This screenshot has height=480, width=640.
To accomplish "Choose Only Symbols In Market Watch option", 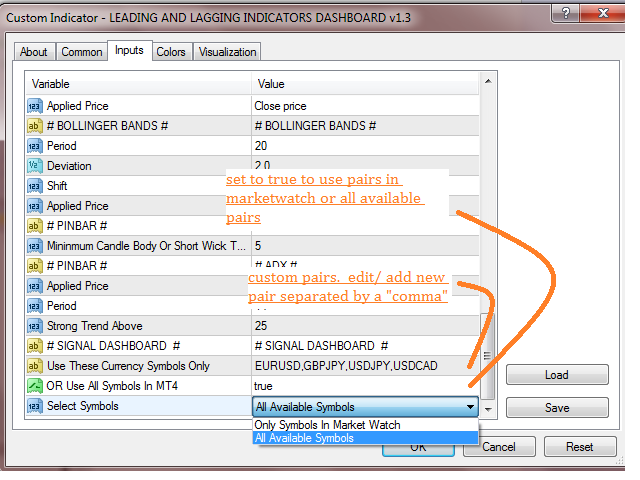I will (328, 425).
